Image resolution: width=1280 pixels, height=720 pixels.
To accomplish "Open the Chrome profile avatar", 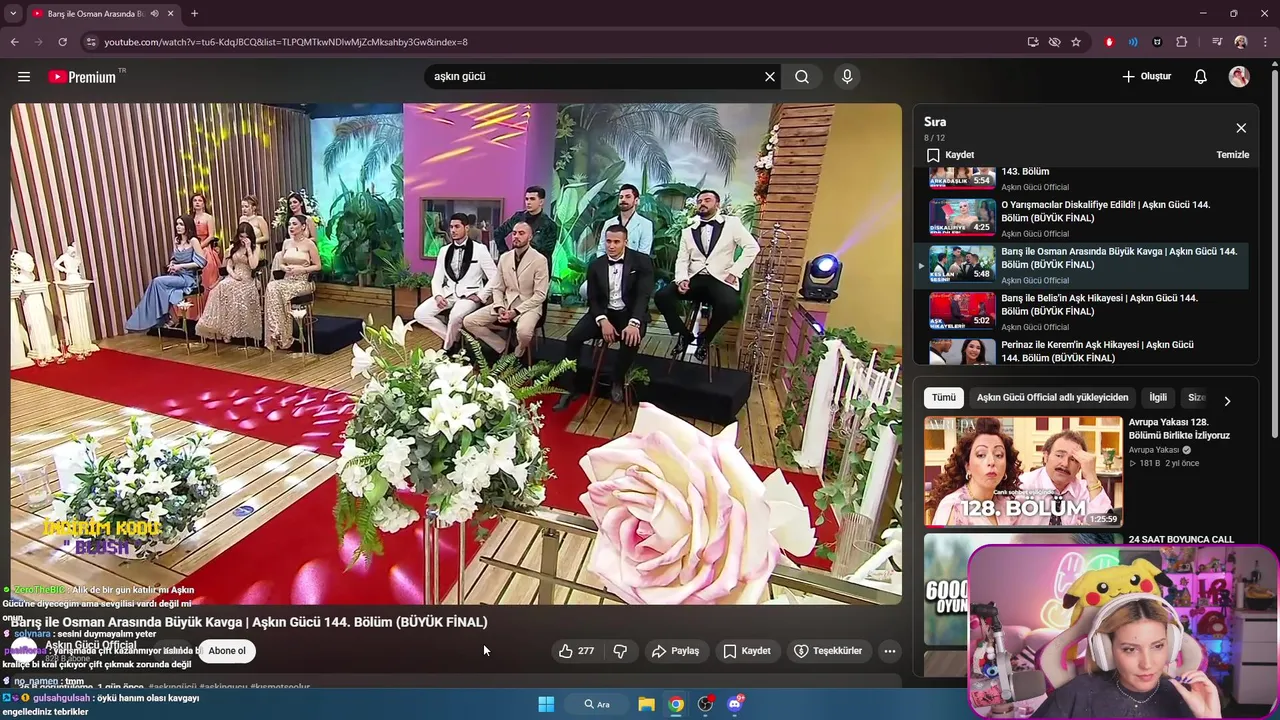I will (x=1241, y=42).
